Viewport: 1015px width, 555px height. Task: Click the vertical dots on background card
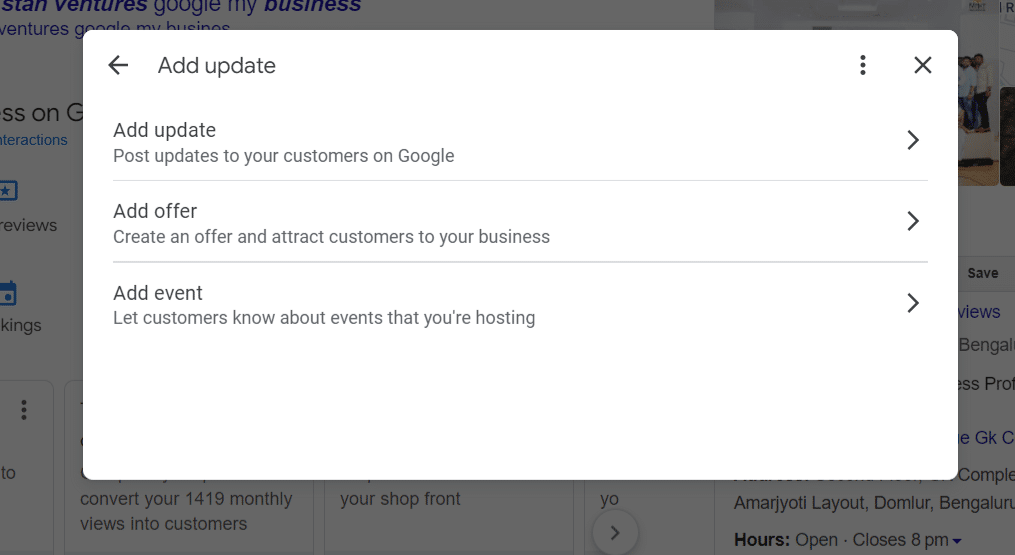(24, 410)
